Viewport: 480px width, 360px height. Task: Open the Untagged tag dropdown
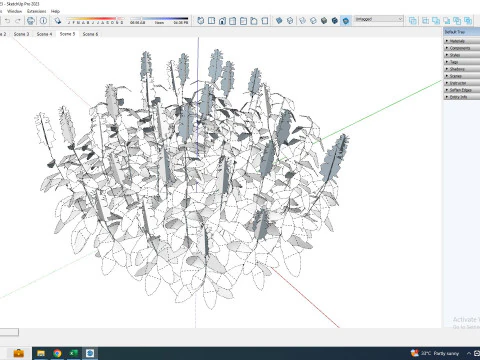(x=379, y=19)
